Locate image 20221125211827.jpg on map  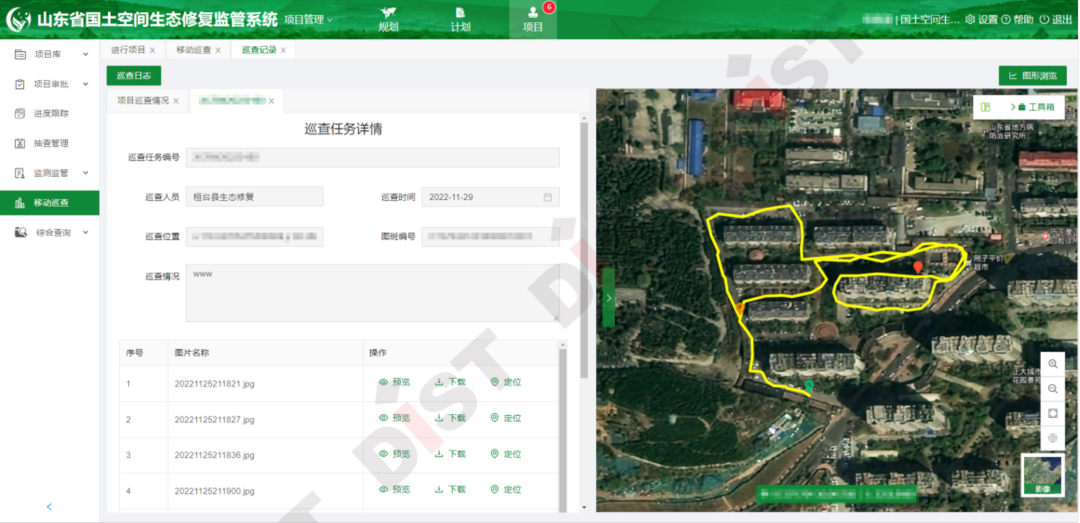(506, 418)
